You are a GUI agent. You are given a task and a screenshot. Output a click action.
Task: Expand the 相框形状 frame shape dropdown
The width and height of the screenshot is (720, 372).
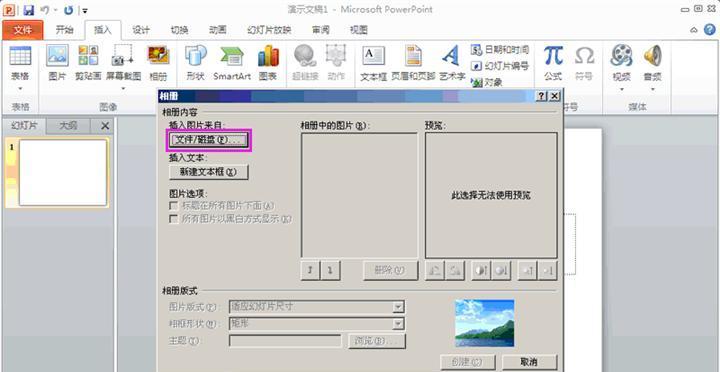click(x=398, y=324)
